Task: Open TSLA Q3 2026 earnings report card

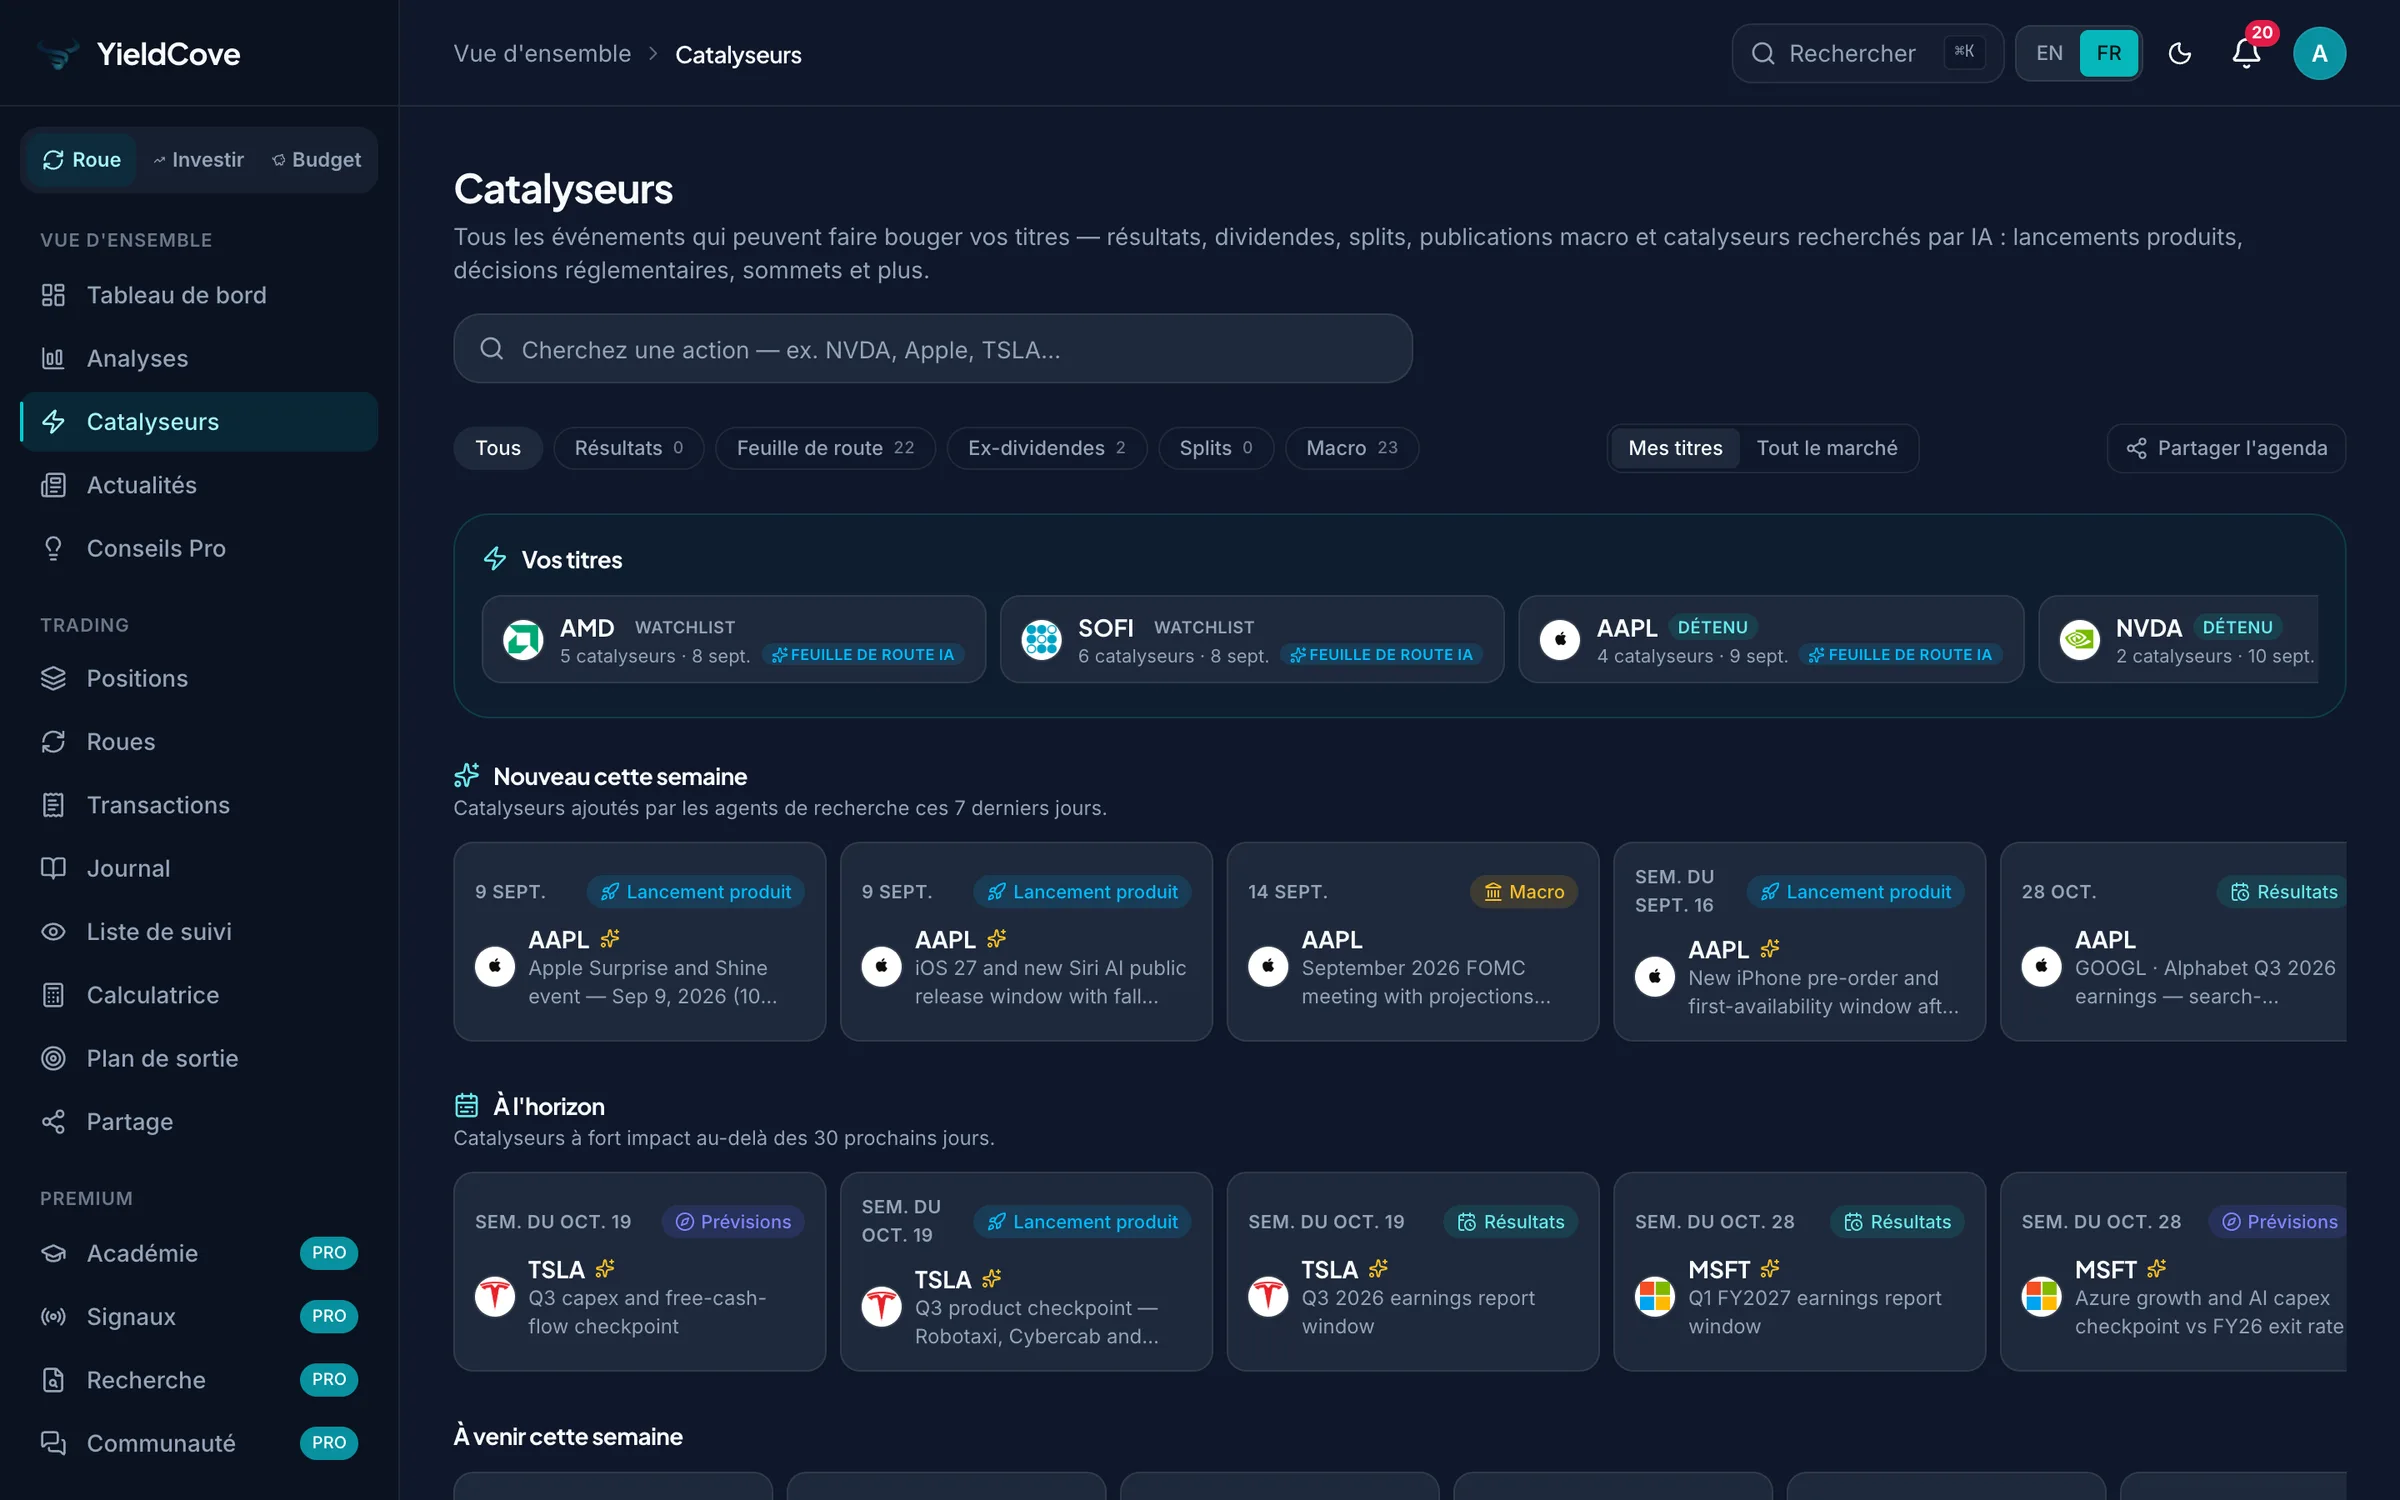Action: [x=1413, y=1271]
